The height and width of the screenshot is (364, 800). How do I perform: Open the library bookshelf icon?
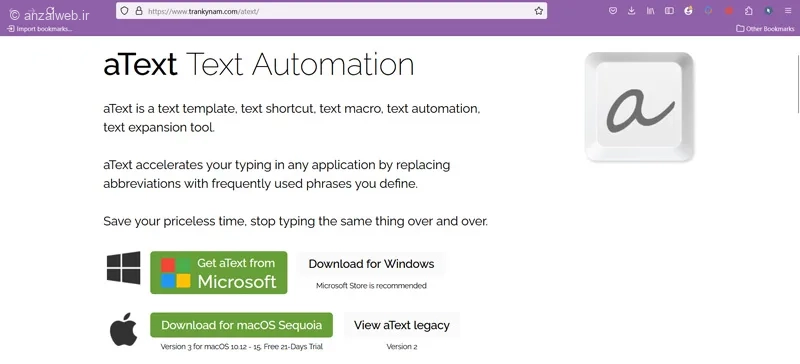(650, 11)
